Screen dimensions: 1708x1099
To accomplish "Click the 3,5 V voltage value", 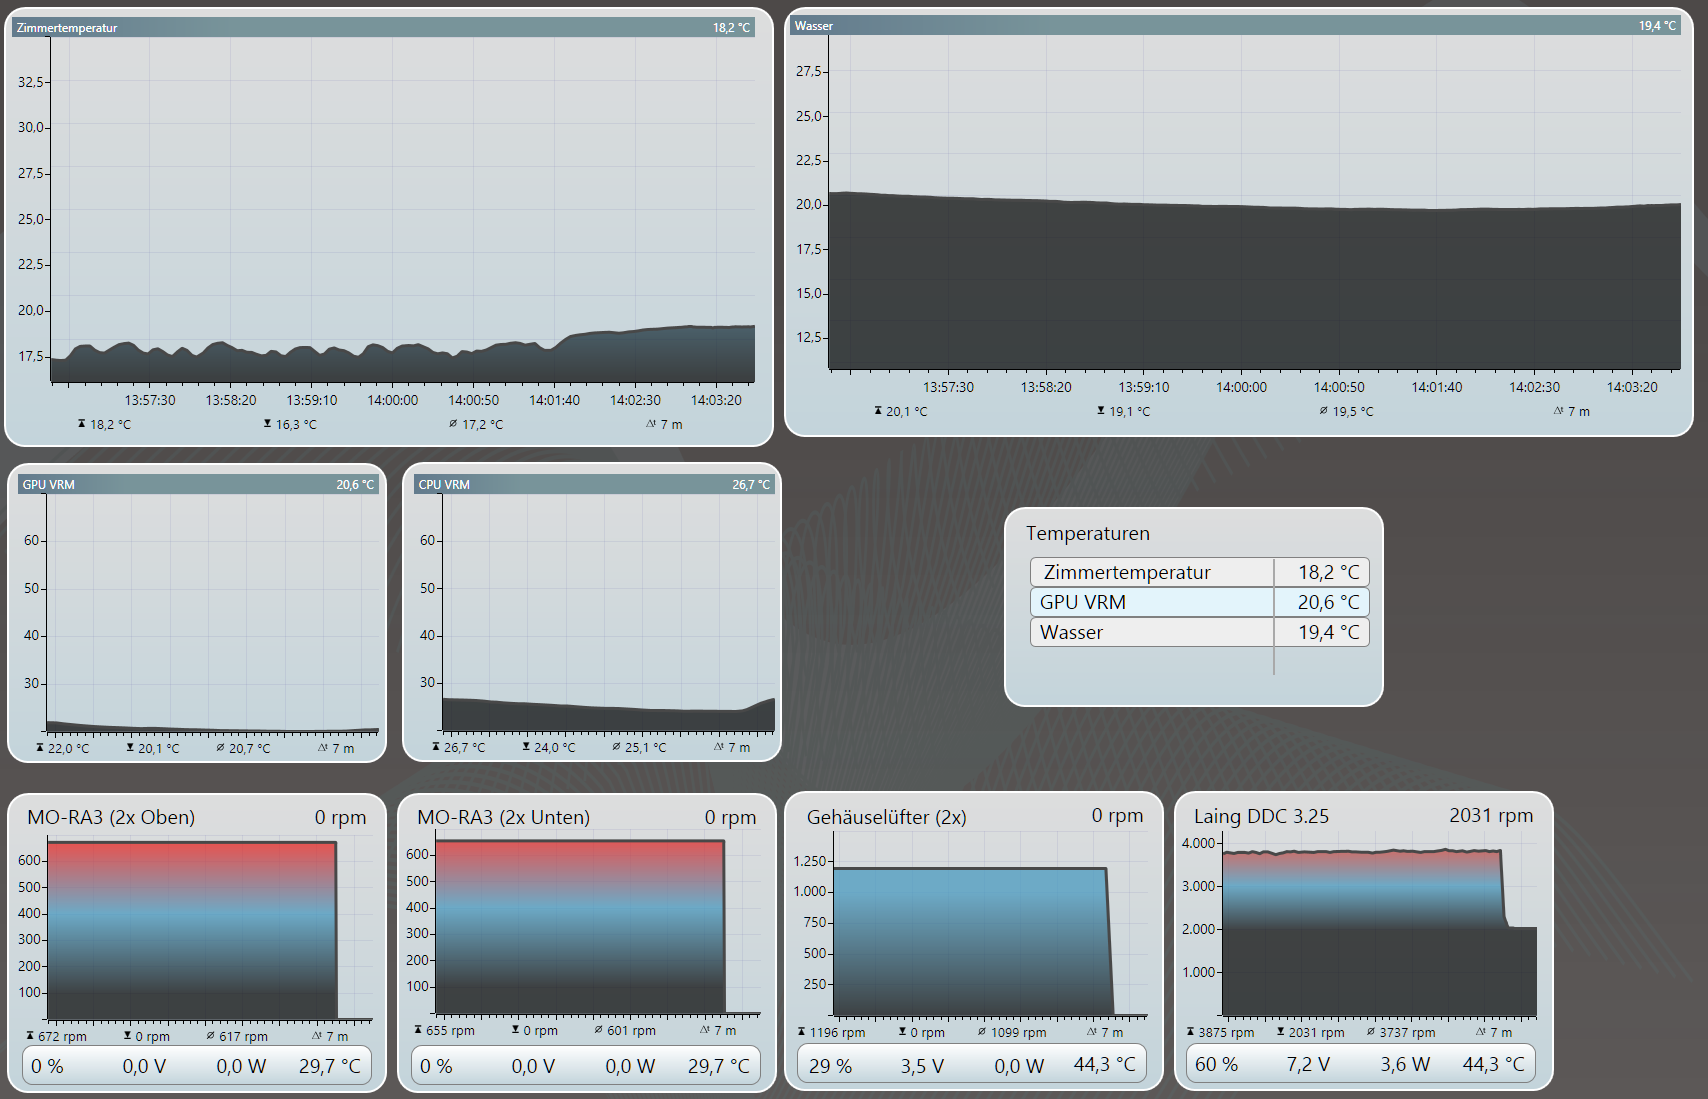I will [x=922, y=1066].
